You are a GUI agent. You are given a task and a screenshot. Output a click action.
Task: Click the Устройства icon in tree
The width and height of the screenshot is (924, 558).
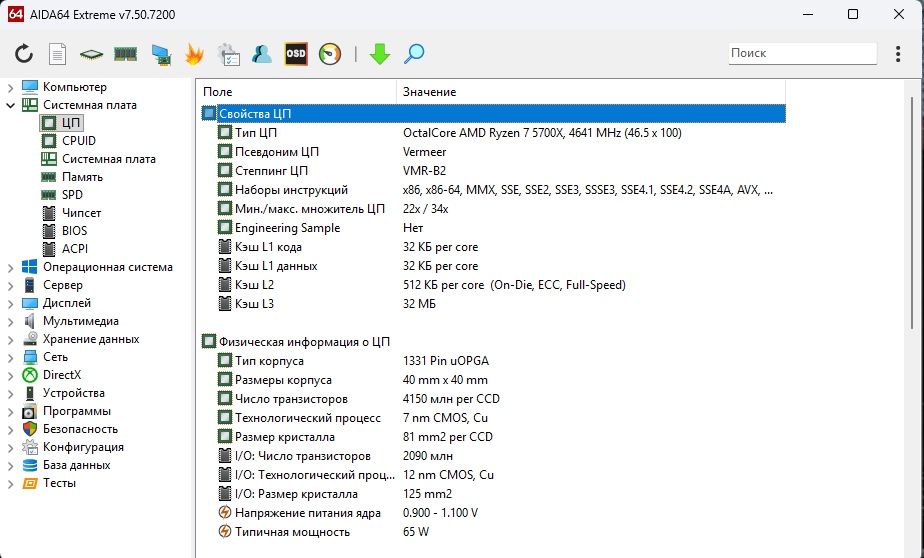click(x=29, y=394)
